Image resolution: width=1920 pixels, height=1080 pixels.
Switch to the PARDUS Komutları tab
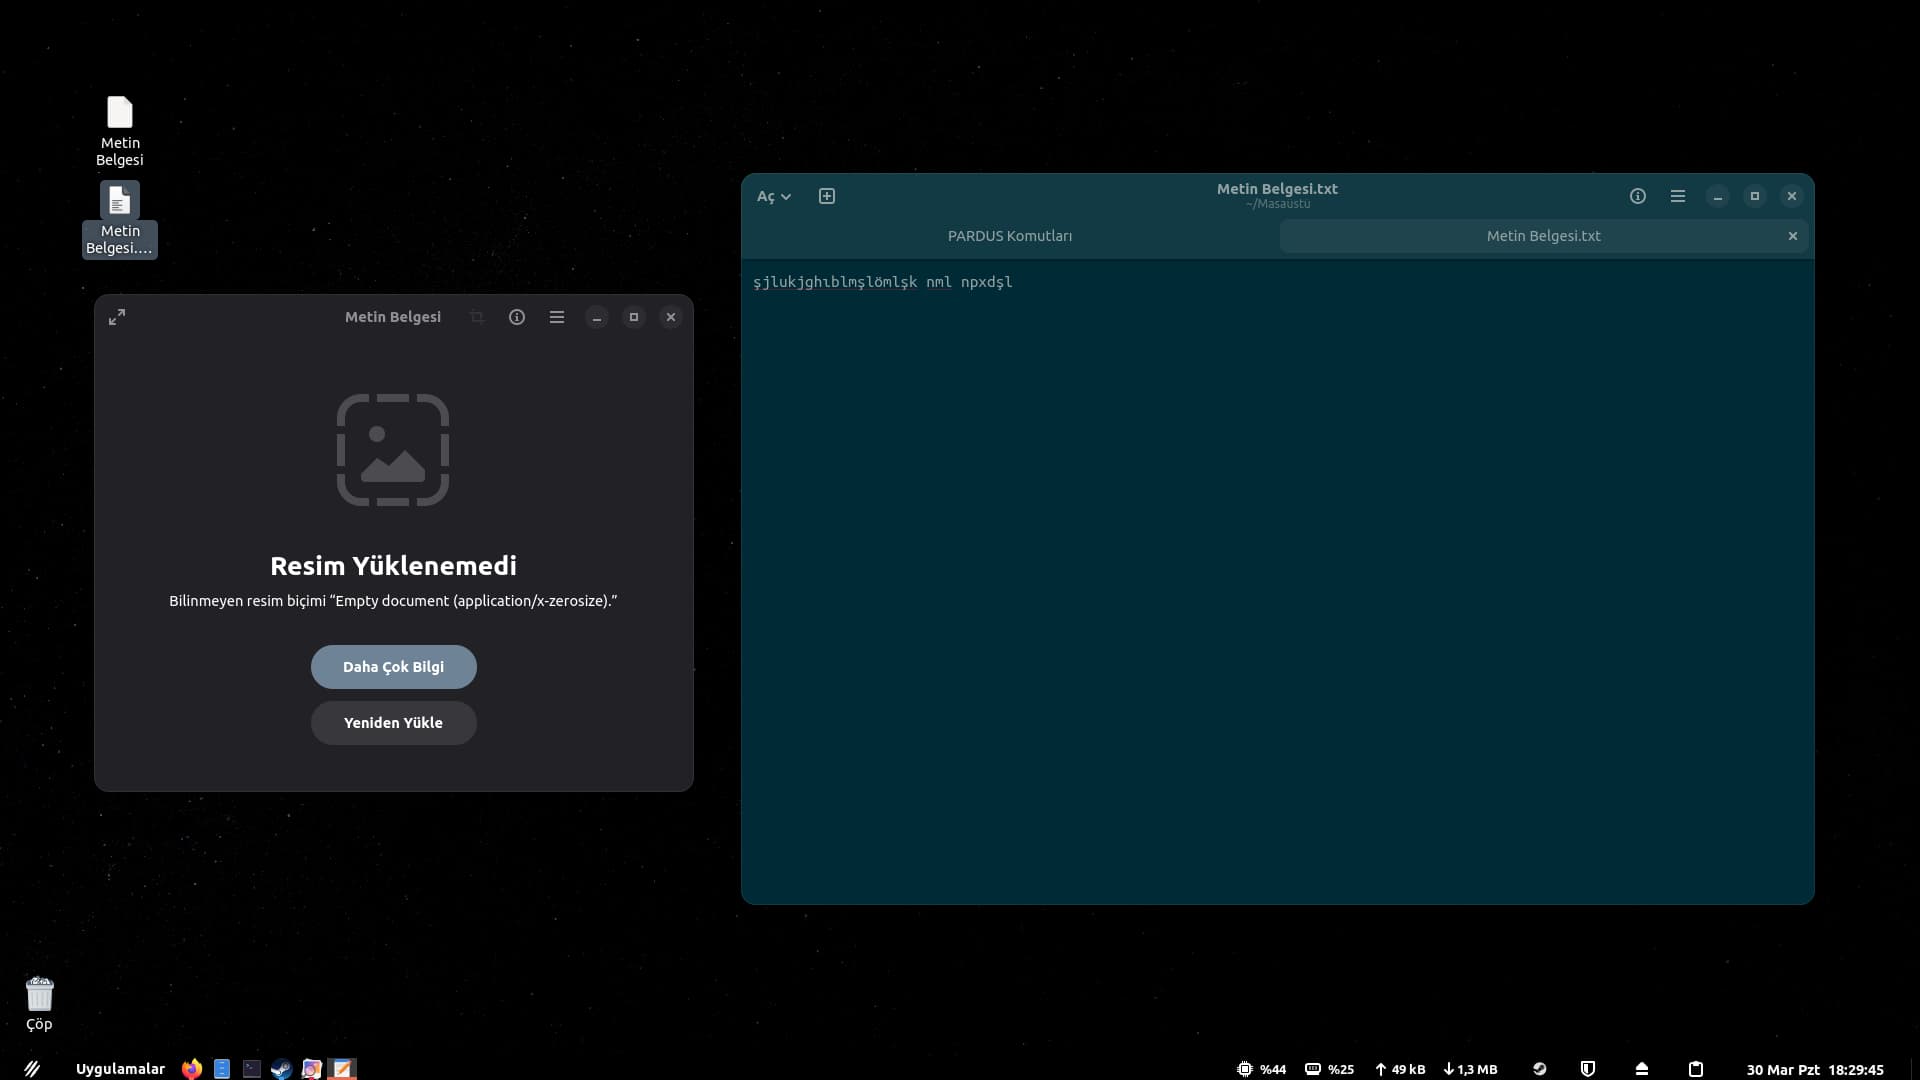[x=1009, y=236]
